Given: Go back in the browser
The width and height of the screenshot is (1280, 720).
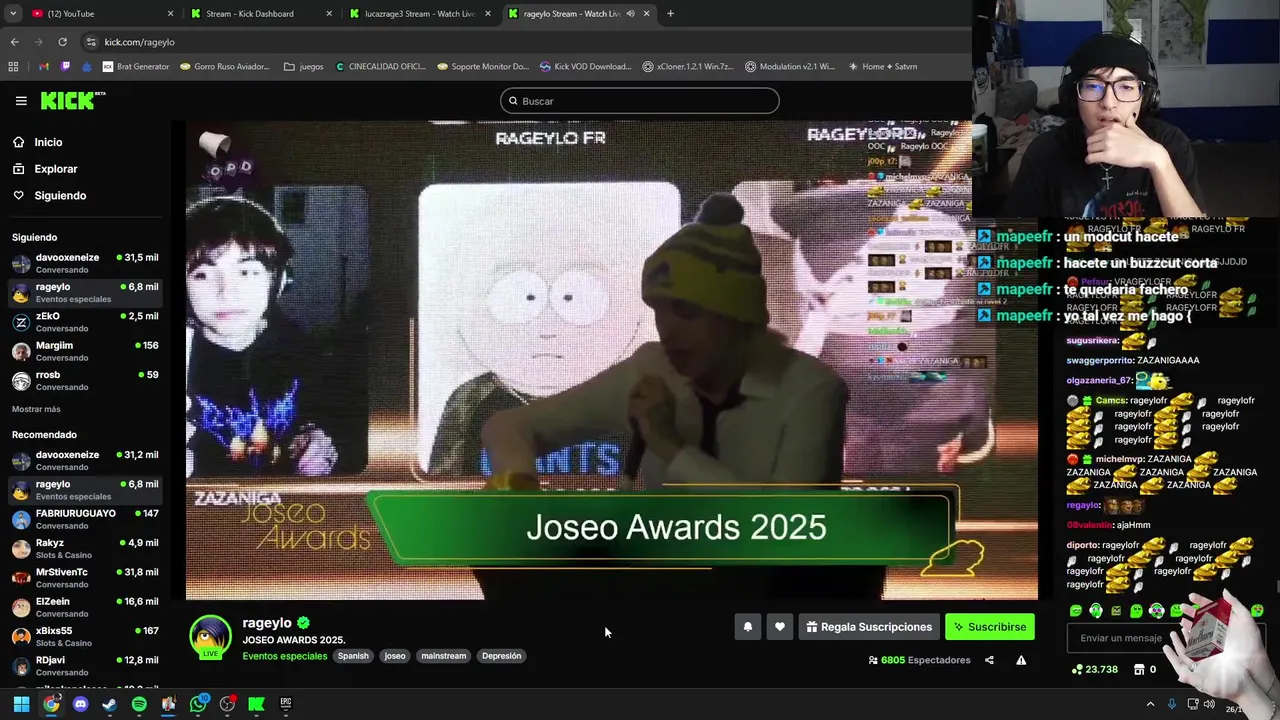Looking at the screenshot, I should point(14,42).
